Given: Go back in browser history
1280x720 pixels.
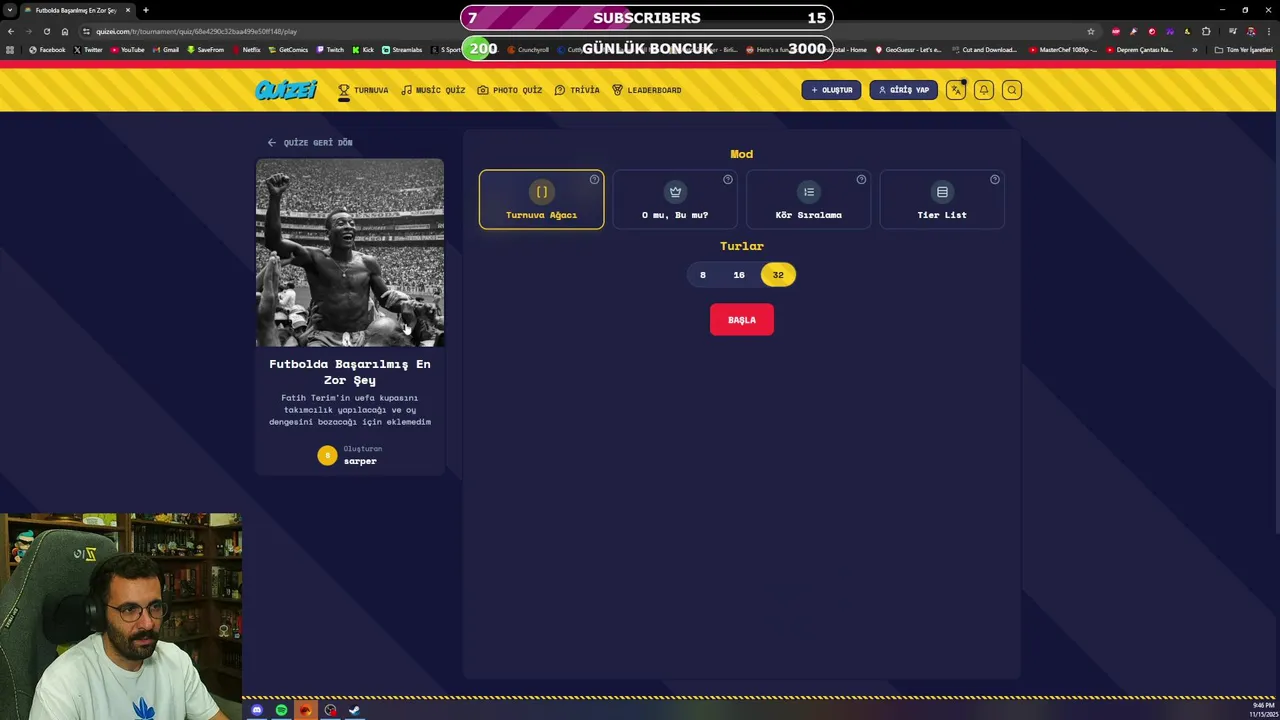Looking at the screenshot, I should coord(11,31).
